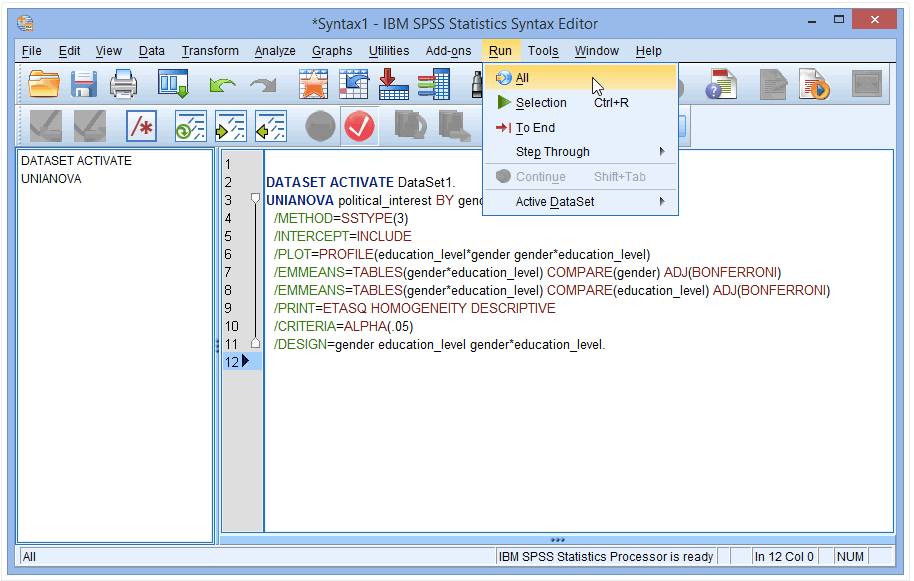Click the highlighted Run menu title
This screenshot has height=581, width=914.
click(500, 51)
